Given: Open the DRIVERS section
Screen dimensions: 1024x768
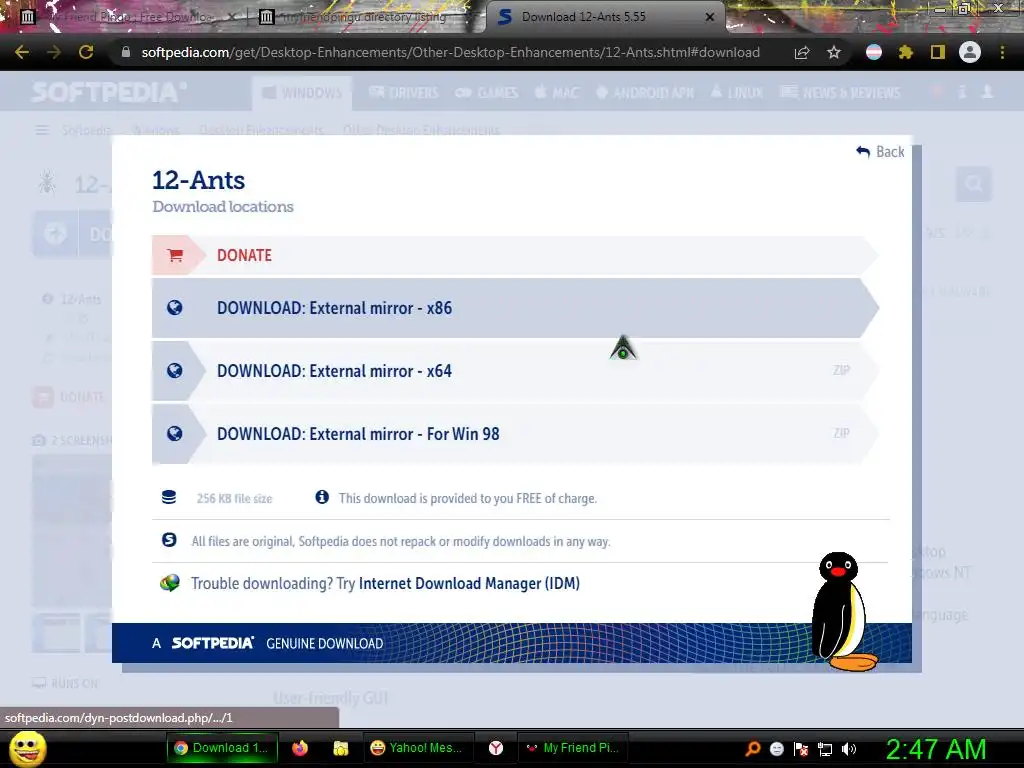Looking at the screenshot, I should pyautogui.click(x=404, y=93).
